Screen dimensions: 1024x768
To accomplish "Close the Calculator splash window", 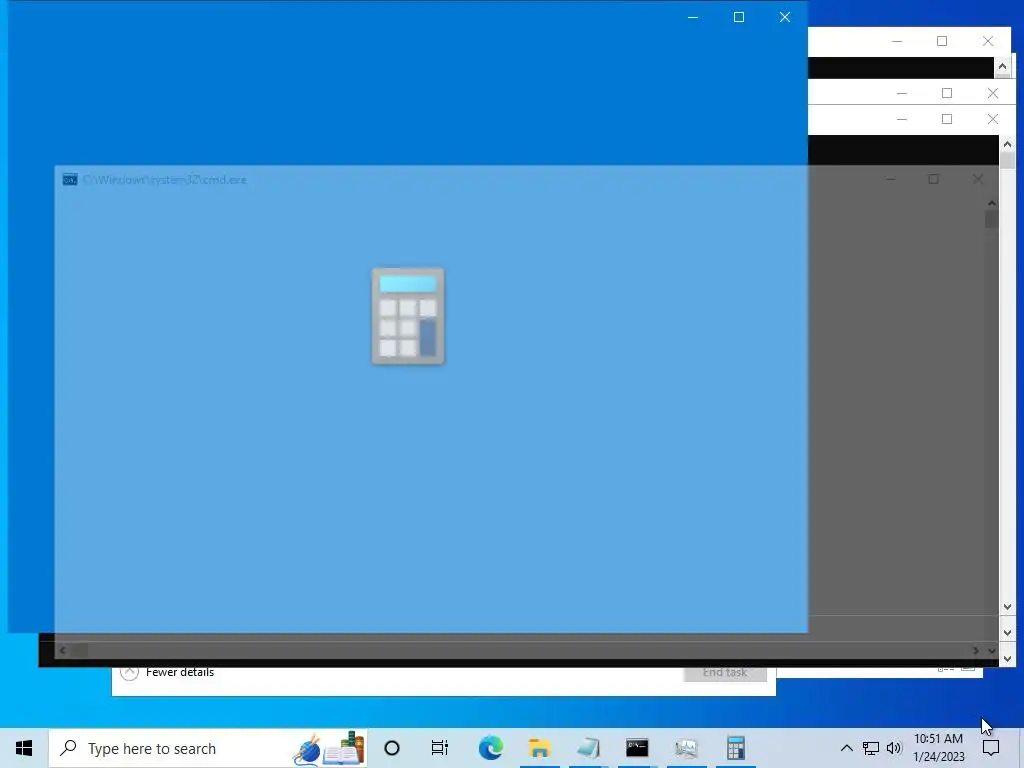I will click(785, 17).
